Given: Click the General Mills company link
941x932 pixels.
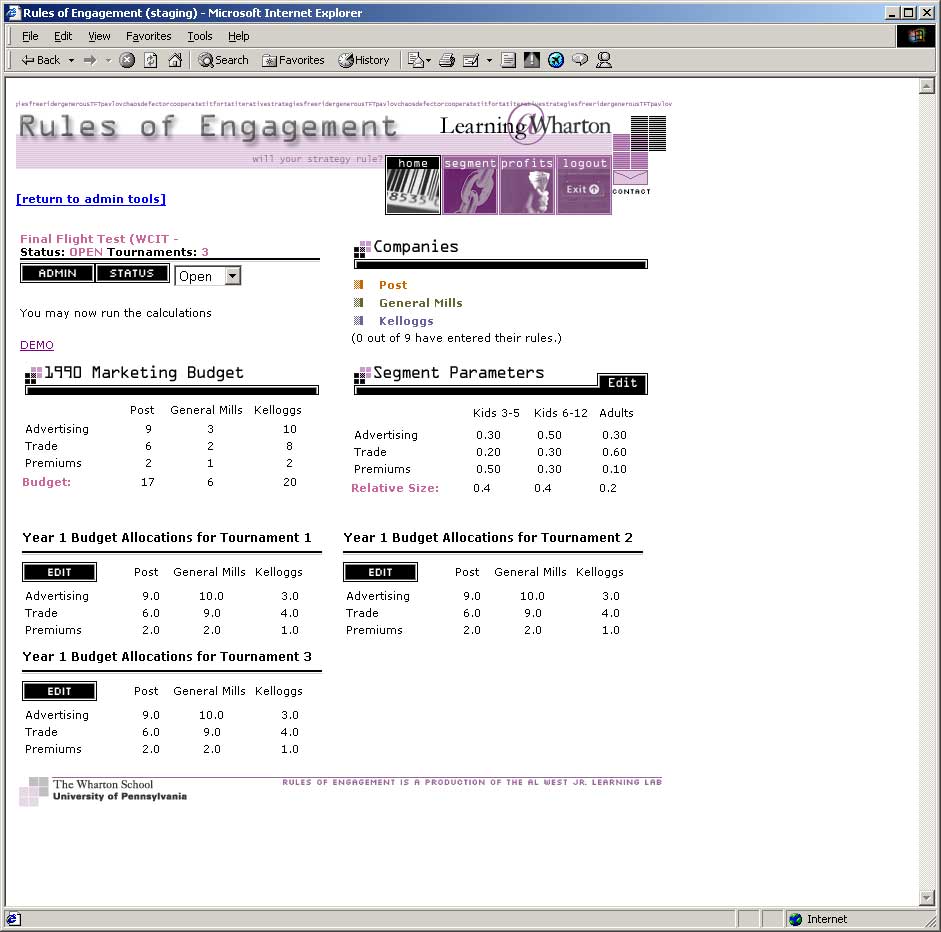Looking at the screenshot, I should click(x=421, y=303).
